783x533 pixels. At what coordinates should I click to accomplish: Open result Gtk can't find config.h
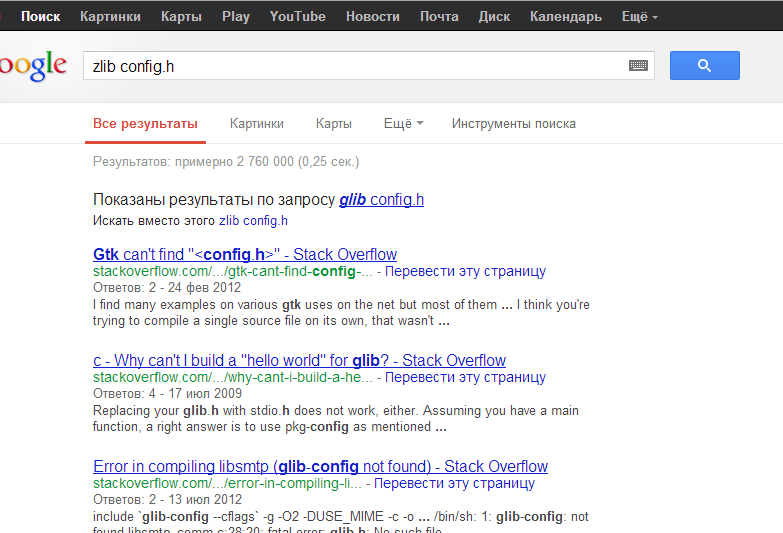pos(245,254)
